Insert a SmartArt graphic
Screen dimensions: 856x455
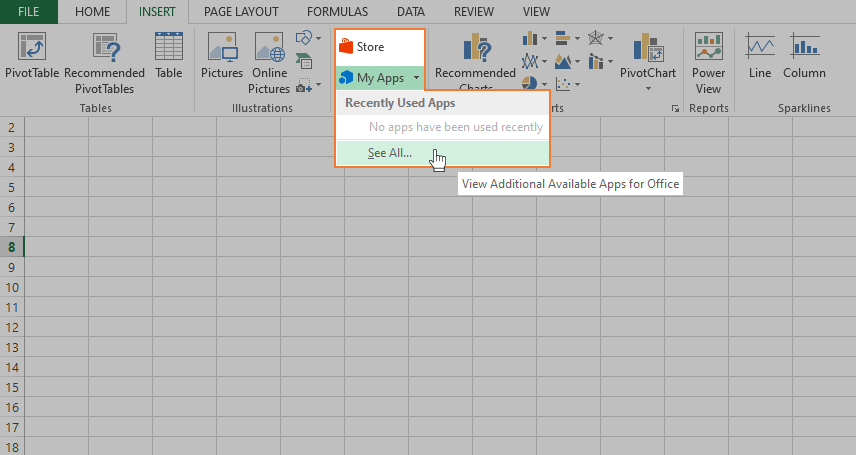click(304, 61)
